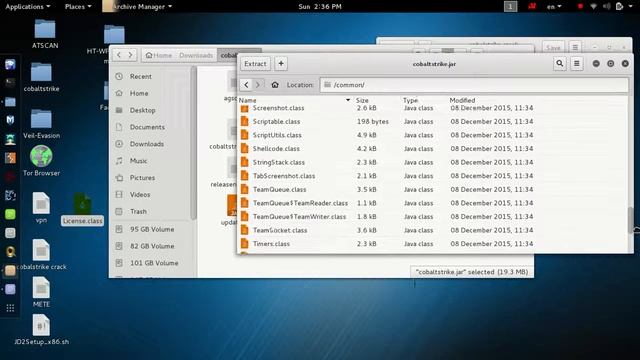
Task: Focus the Location path field
Action: pyautogui.click(x=474, y=84)
